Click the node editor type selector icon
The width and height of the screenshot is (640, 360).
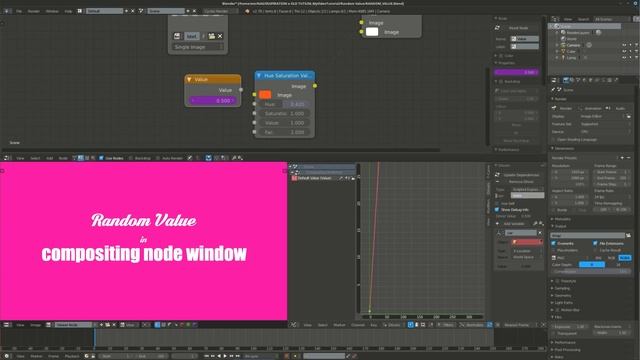coord(6,158)
